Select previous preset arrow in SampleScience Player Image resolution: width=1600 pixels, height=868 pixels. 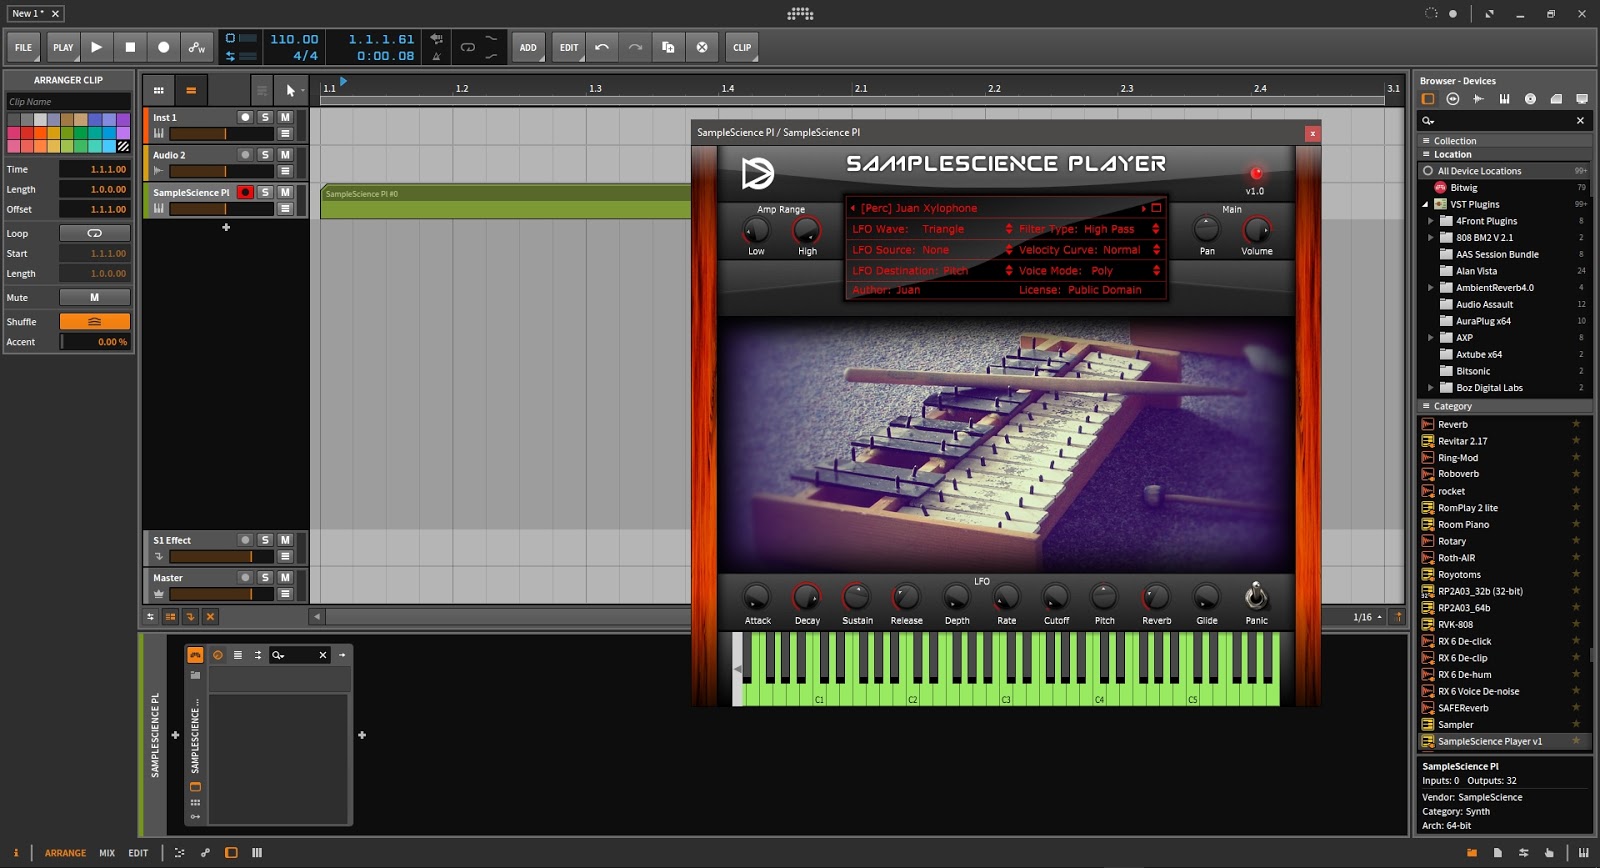pos(853,208)
